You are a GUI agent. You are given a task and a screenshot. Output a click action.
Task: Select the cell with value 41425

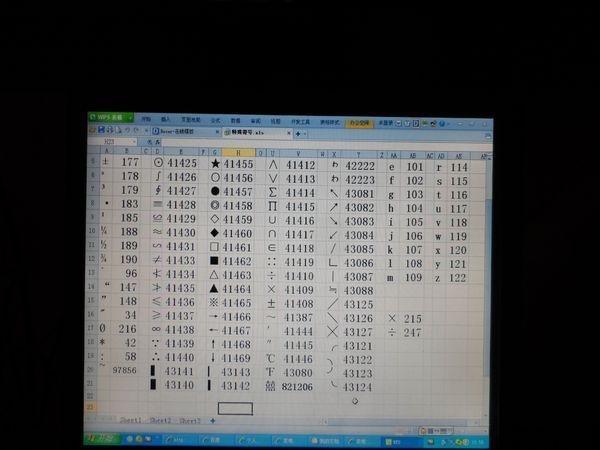coord(182,163)
